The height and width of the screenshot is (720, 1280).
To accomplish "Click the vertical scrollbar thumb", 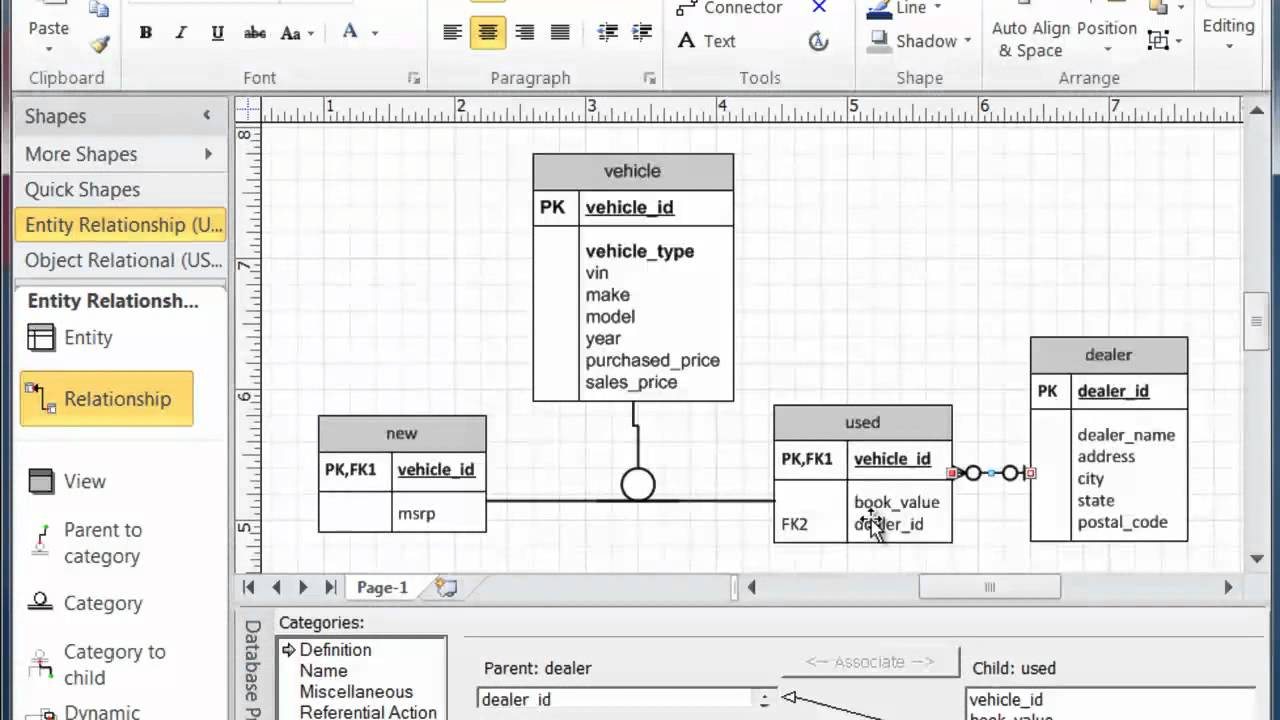I will pos(1256,321).
